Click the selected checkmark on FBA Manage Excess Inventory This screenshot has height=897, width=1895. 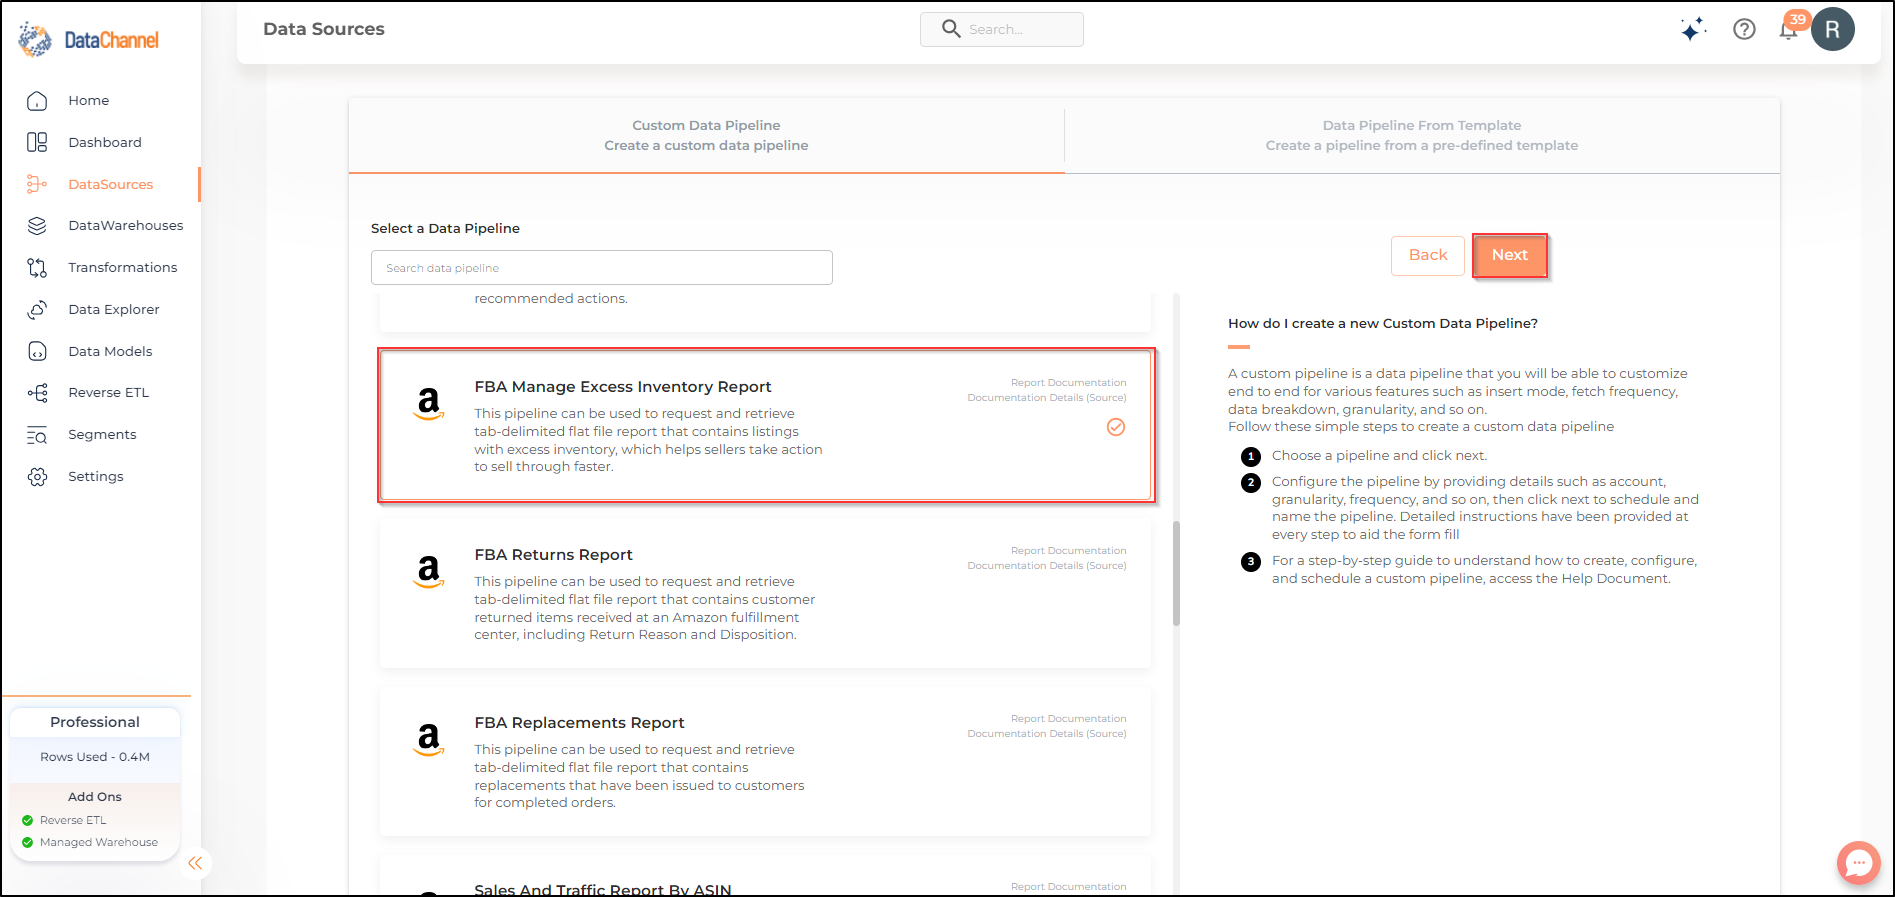pyautogui.click(x=1116, y=427)
